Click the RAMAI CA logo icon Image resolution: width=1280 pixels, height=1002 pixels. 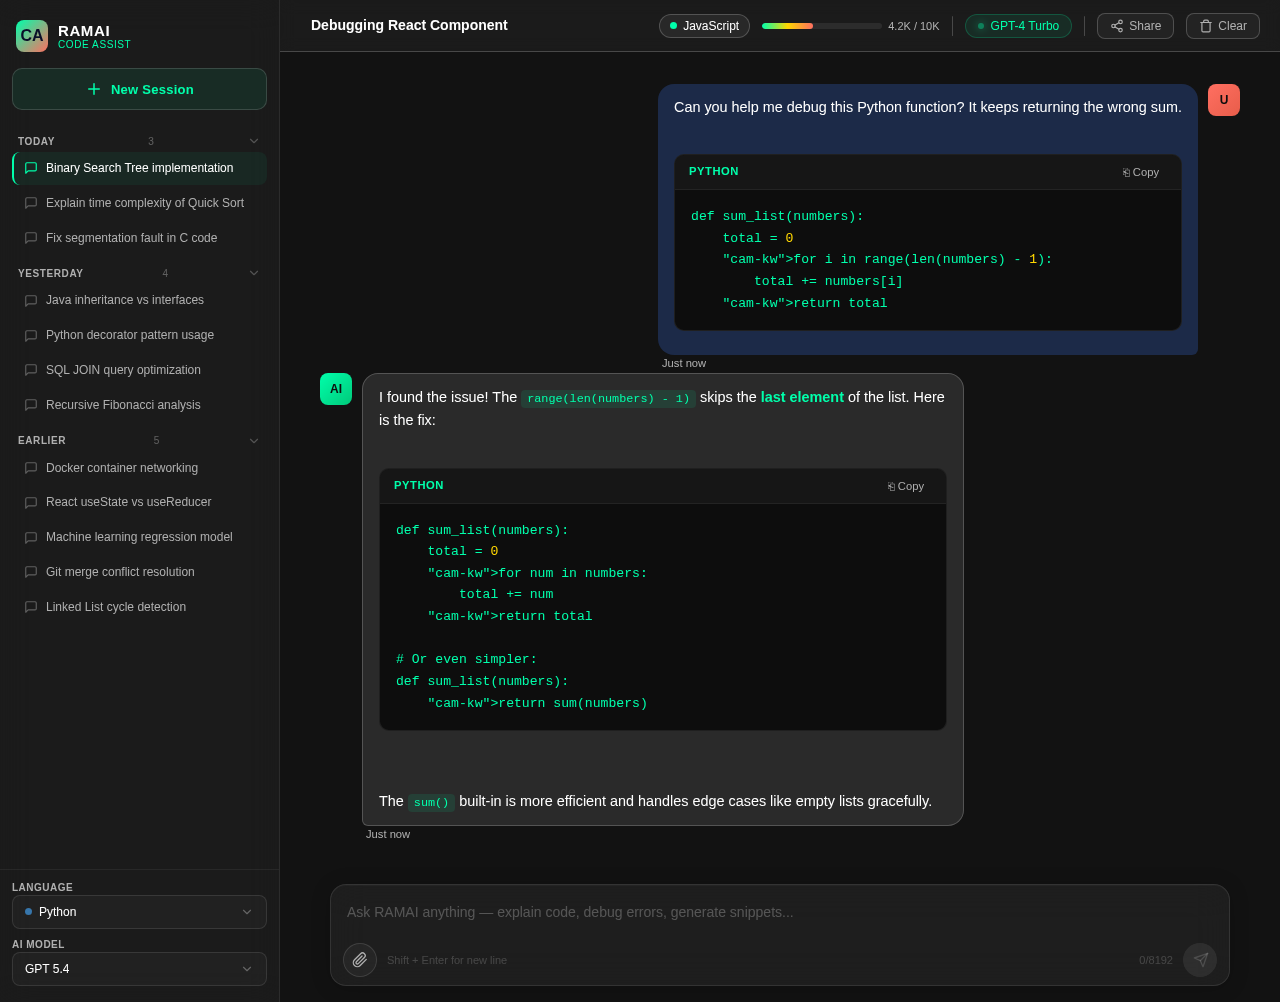[32, 36]
